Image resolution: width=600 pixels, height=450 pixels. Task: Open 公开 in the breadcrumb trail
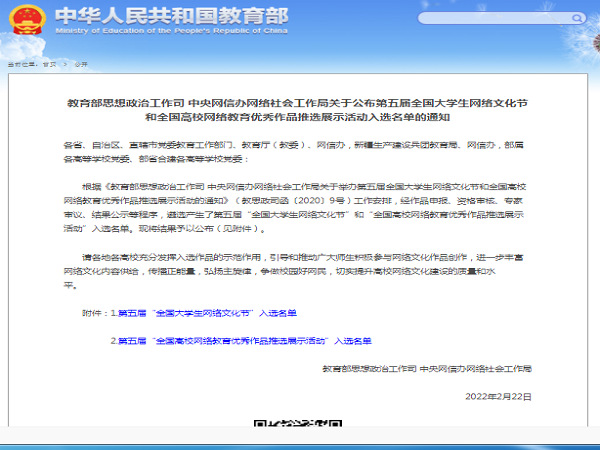click(x=81, y=62)
